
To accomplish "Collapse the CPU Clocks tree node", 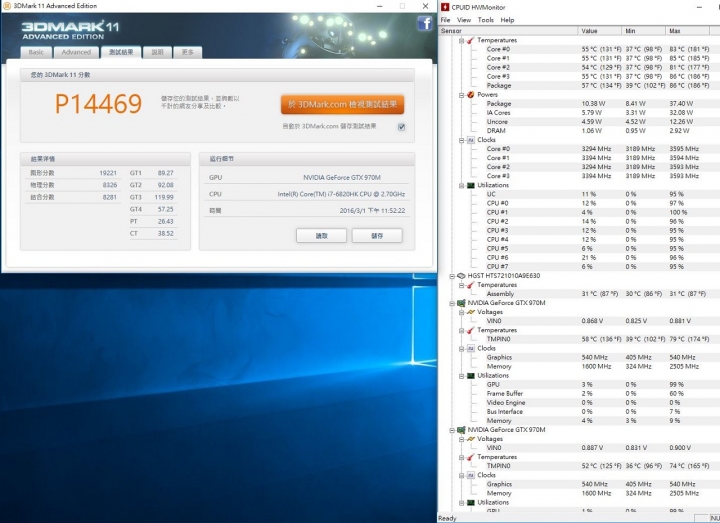I will coord(461,140).
